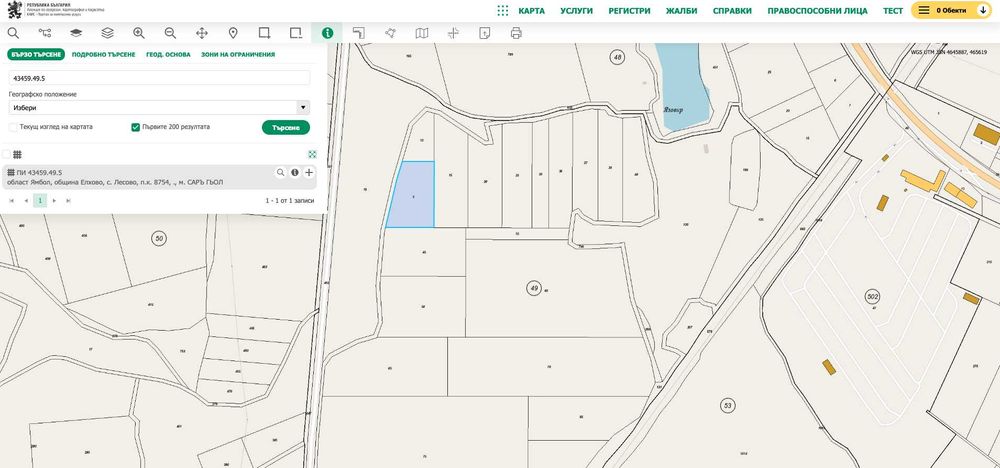Tick the select-all results checkbox

6,154
